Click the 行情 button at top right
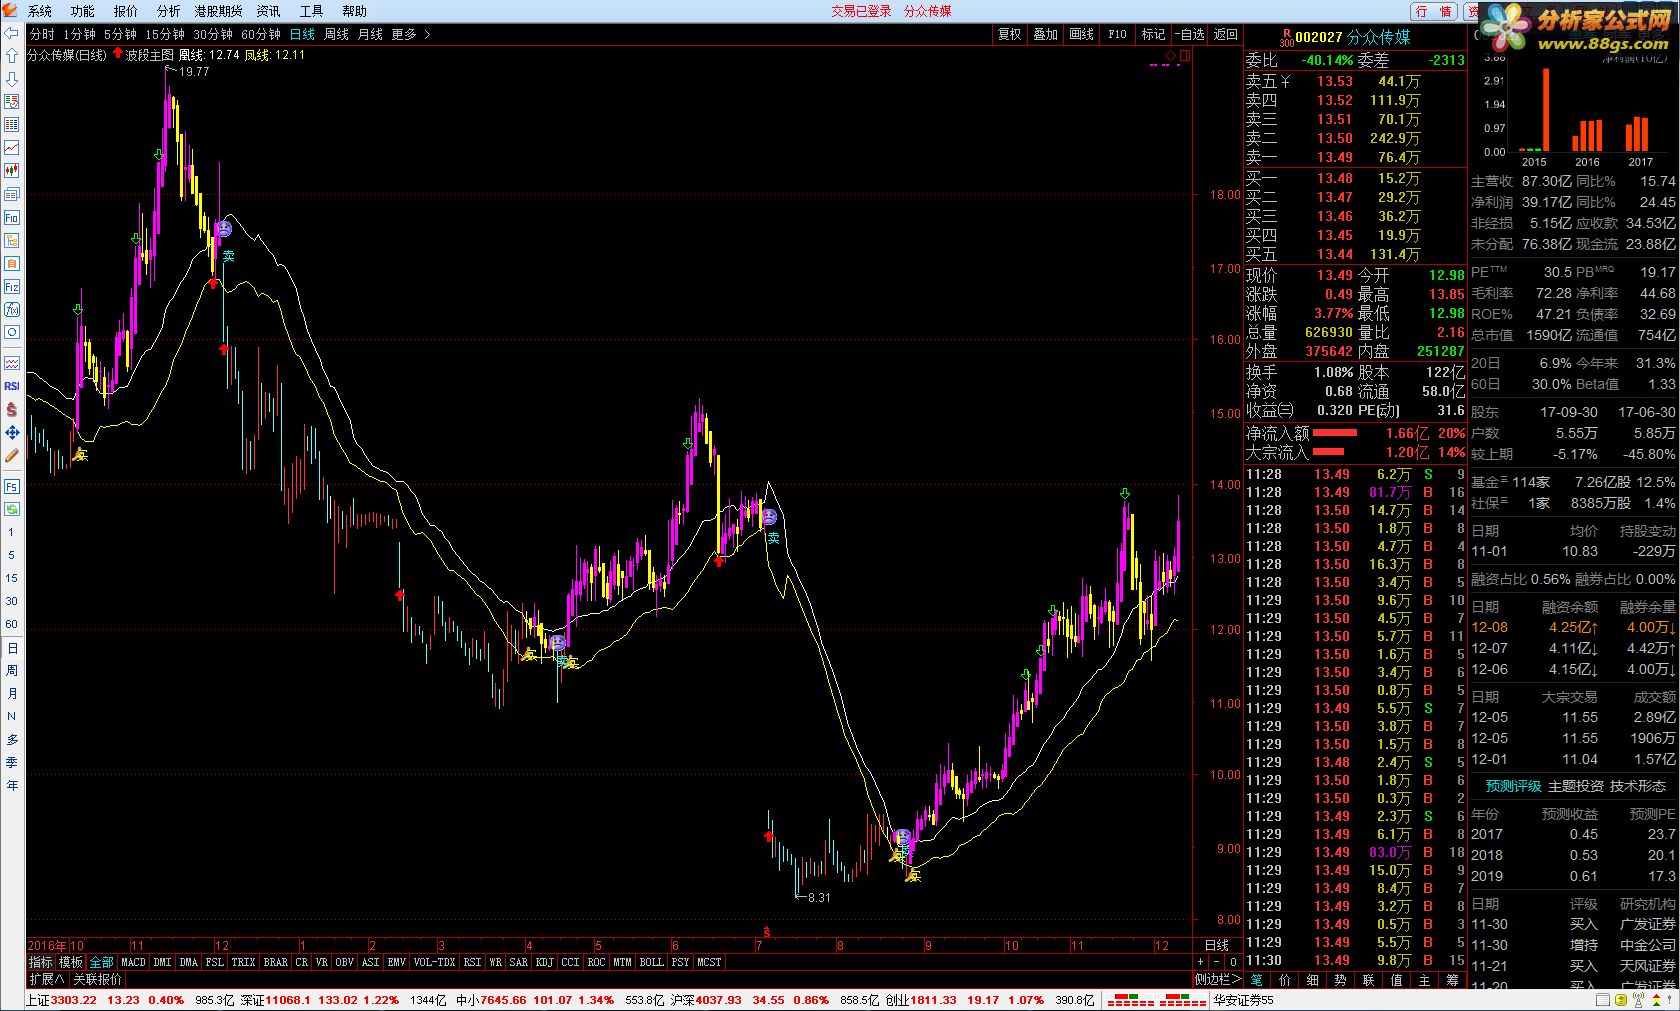Viewport: 1680px width, 1011px height. point(1435,11)
